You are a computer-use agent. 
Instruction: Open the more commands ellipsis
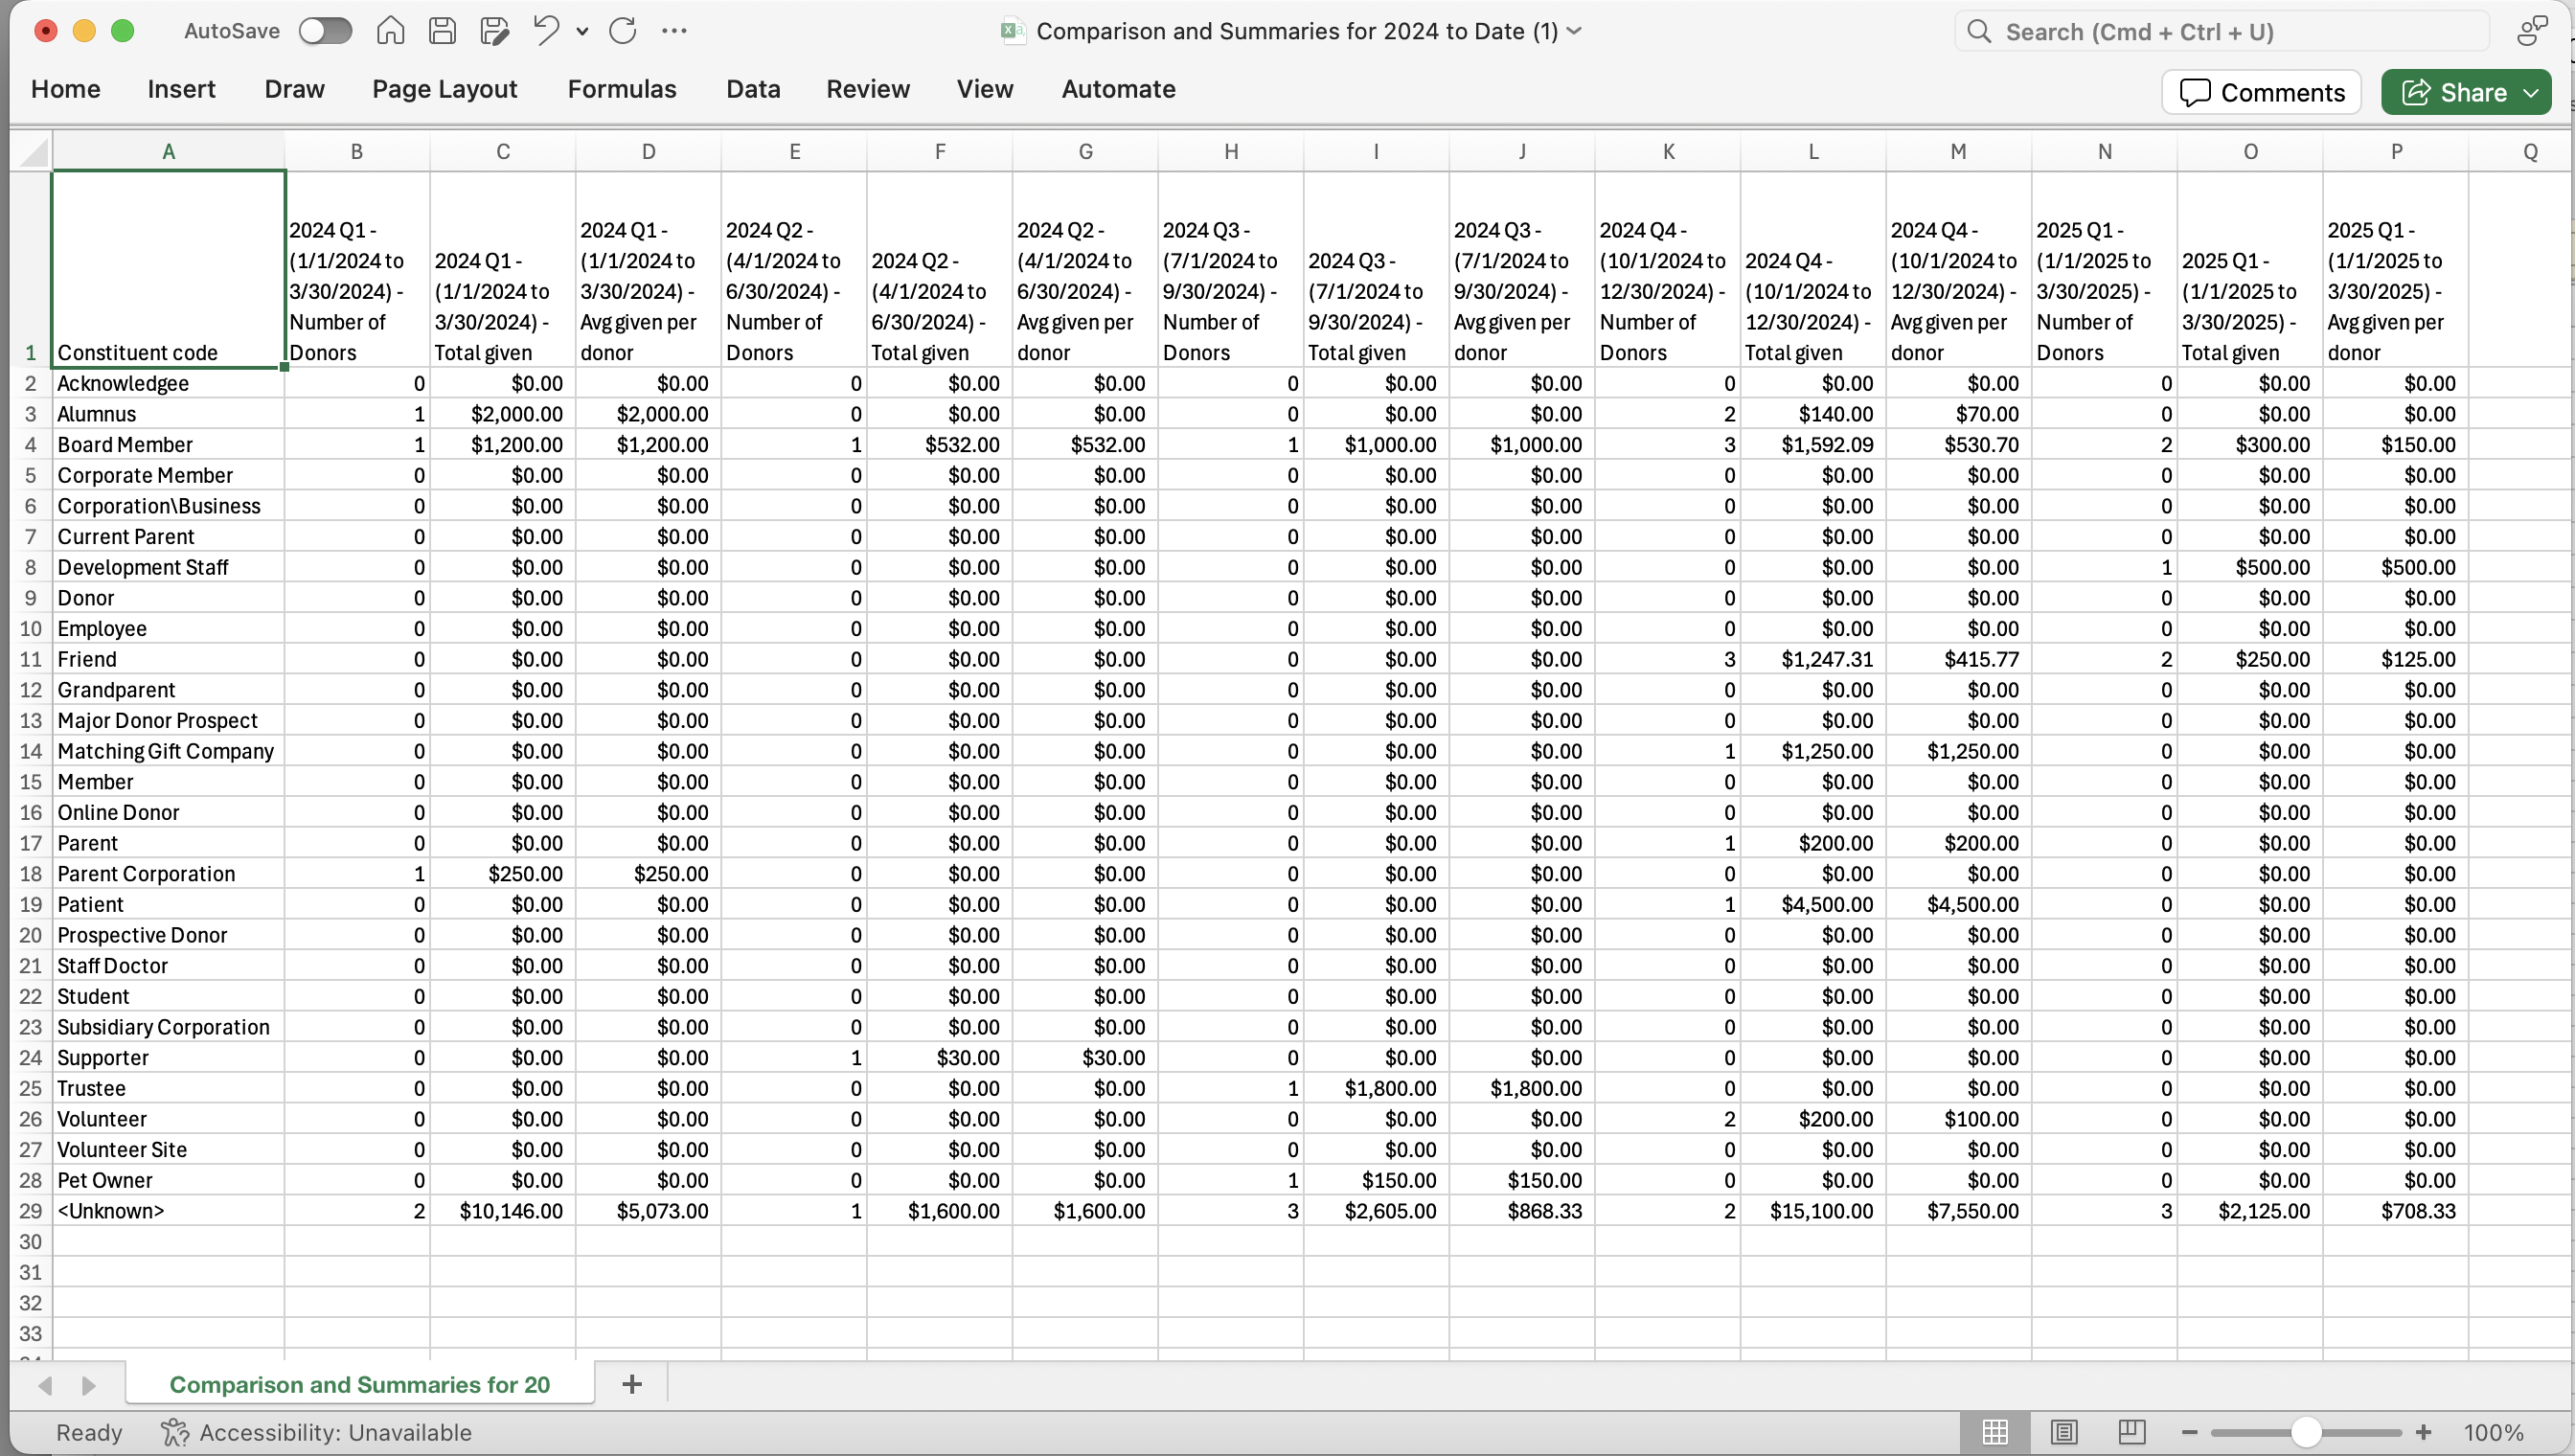pyautogui.click(x=674, y=31)
